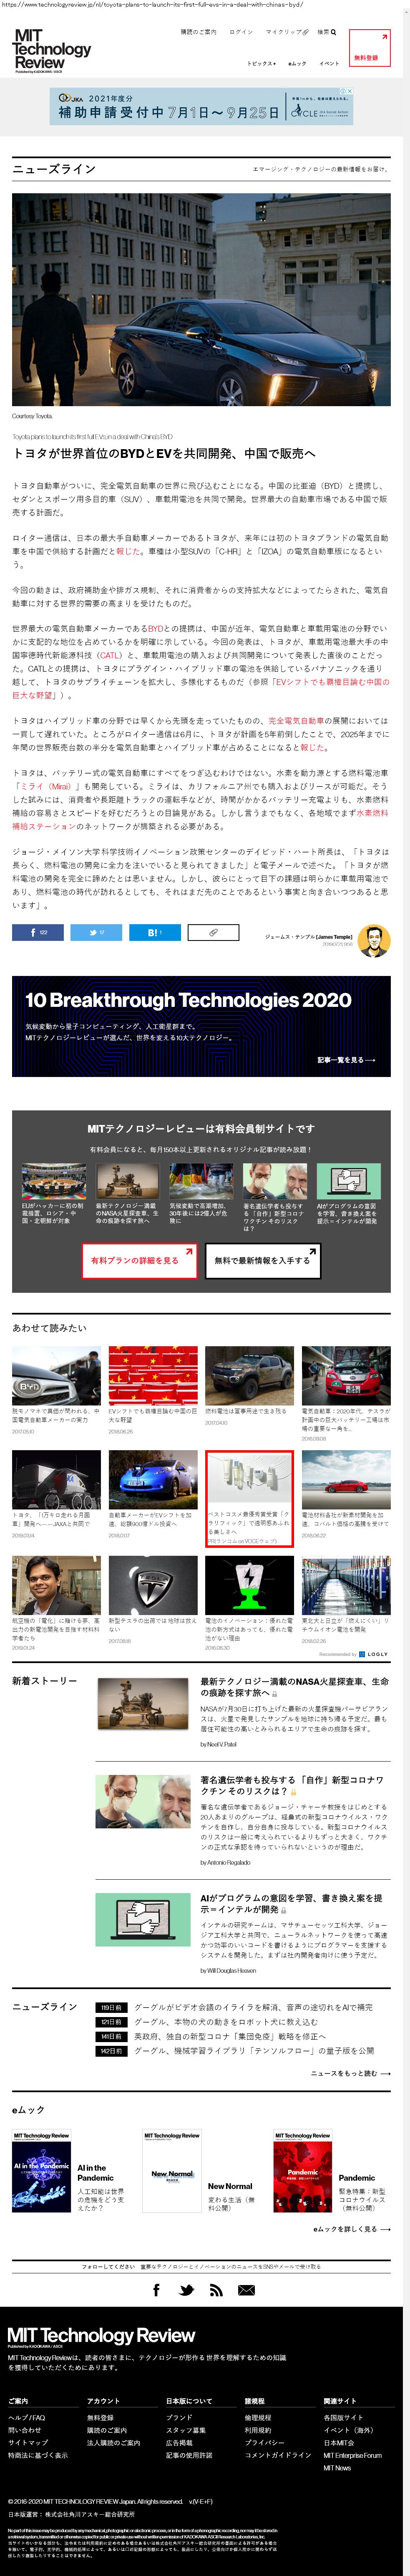Copy article link with the chain-link button
The width and height of the screenshot is (410, 2576).
[x=213, y=932]
